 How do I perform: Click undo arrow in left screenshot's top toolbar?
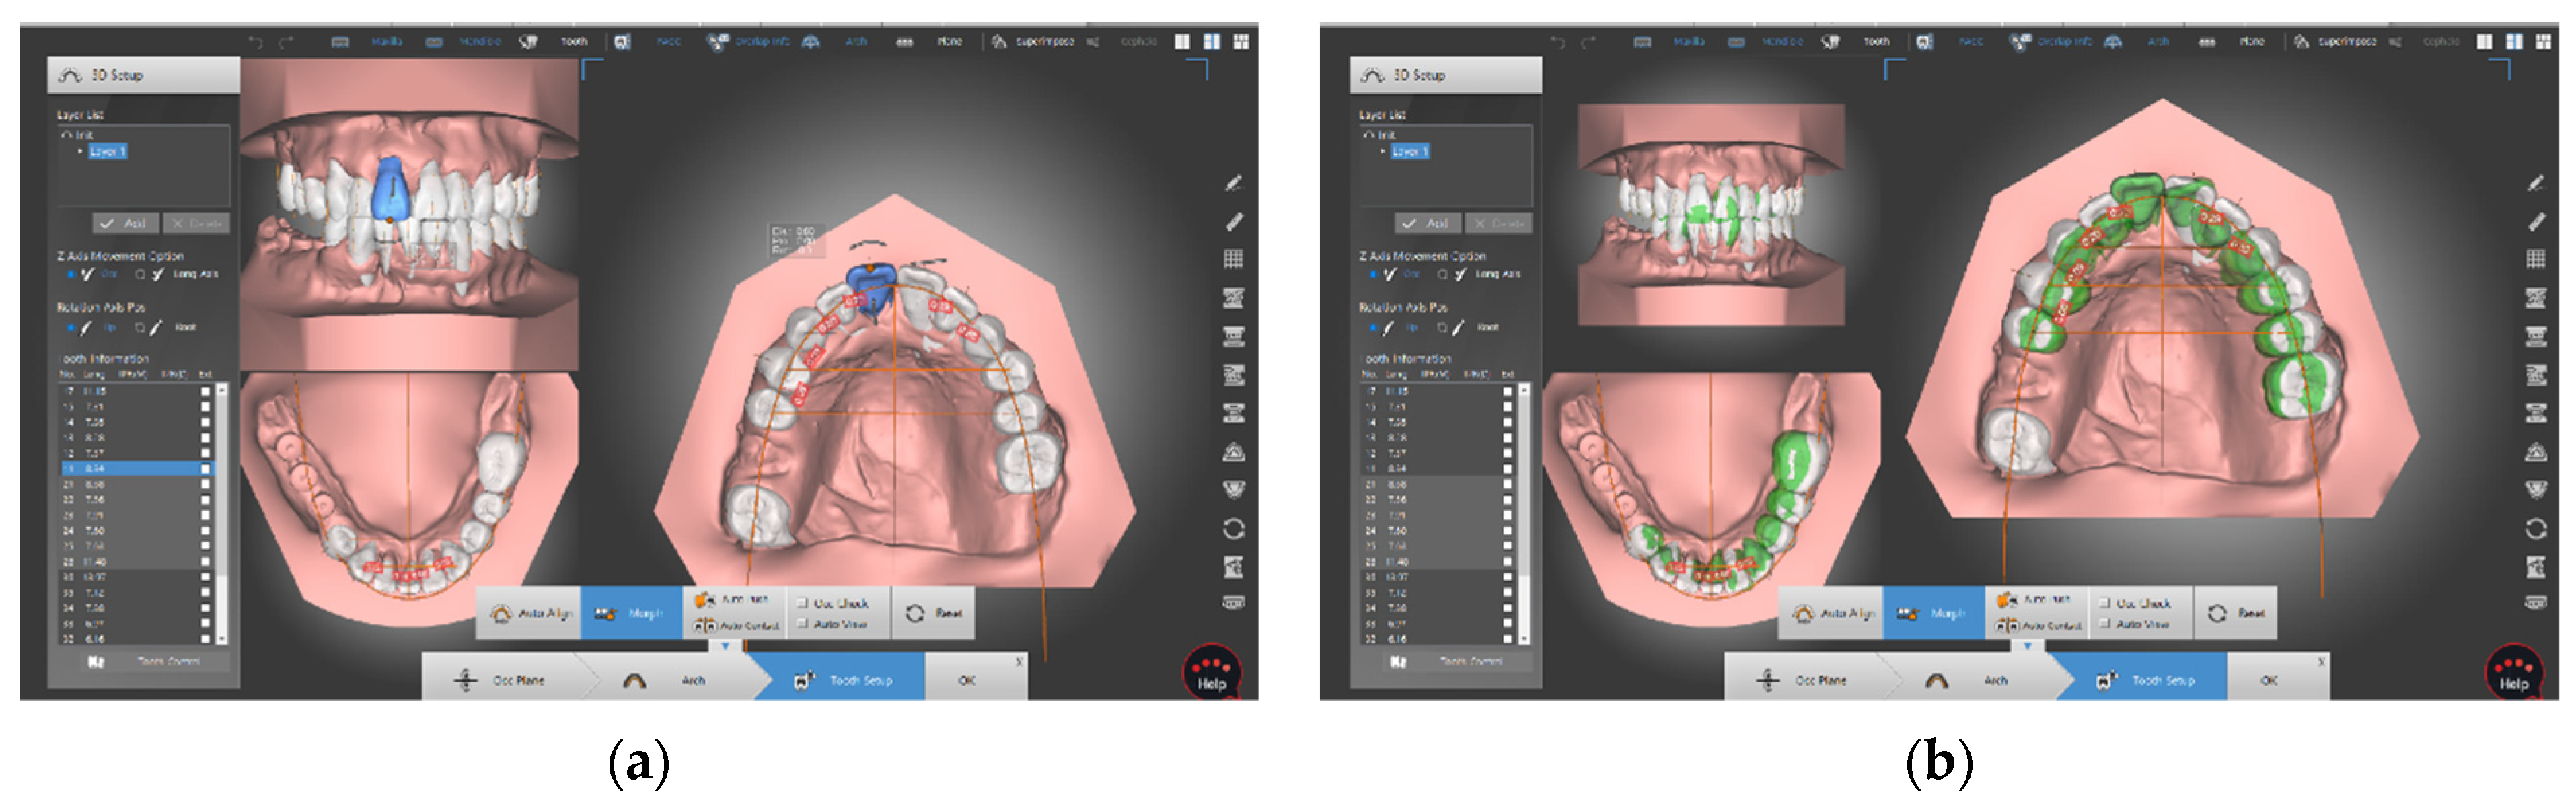tap(255, 42)
